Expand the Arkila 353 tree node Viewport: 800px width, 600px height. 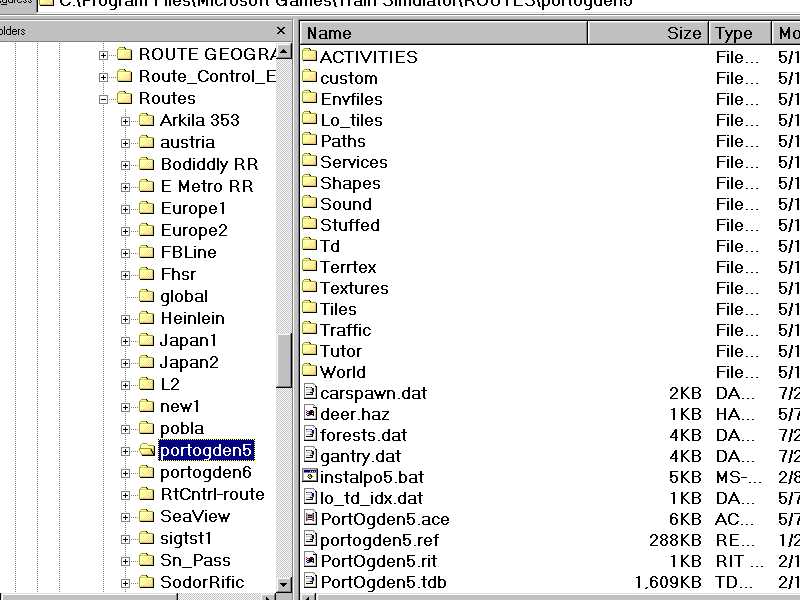click(125, 121)
